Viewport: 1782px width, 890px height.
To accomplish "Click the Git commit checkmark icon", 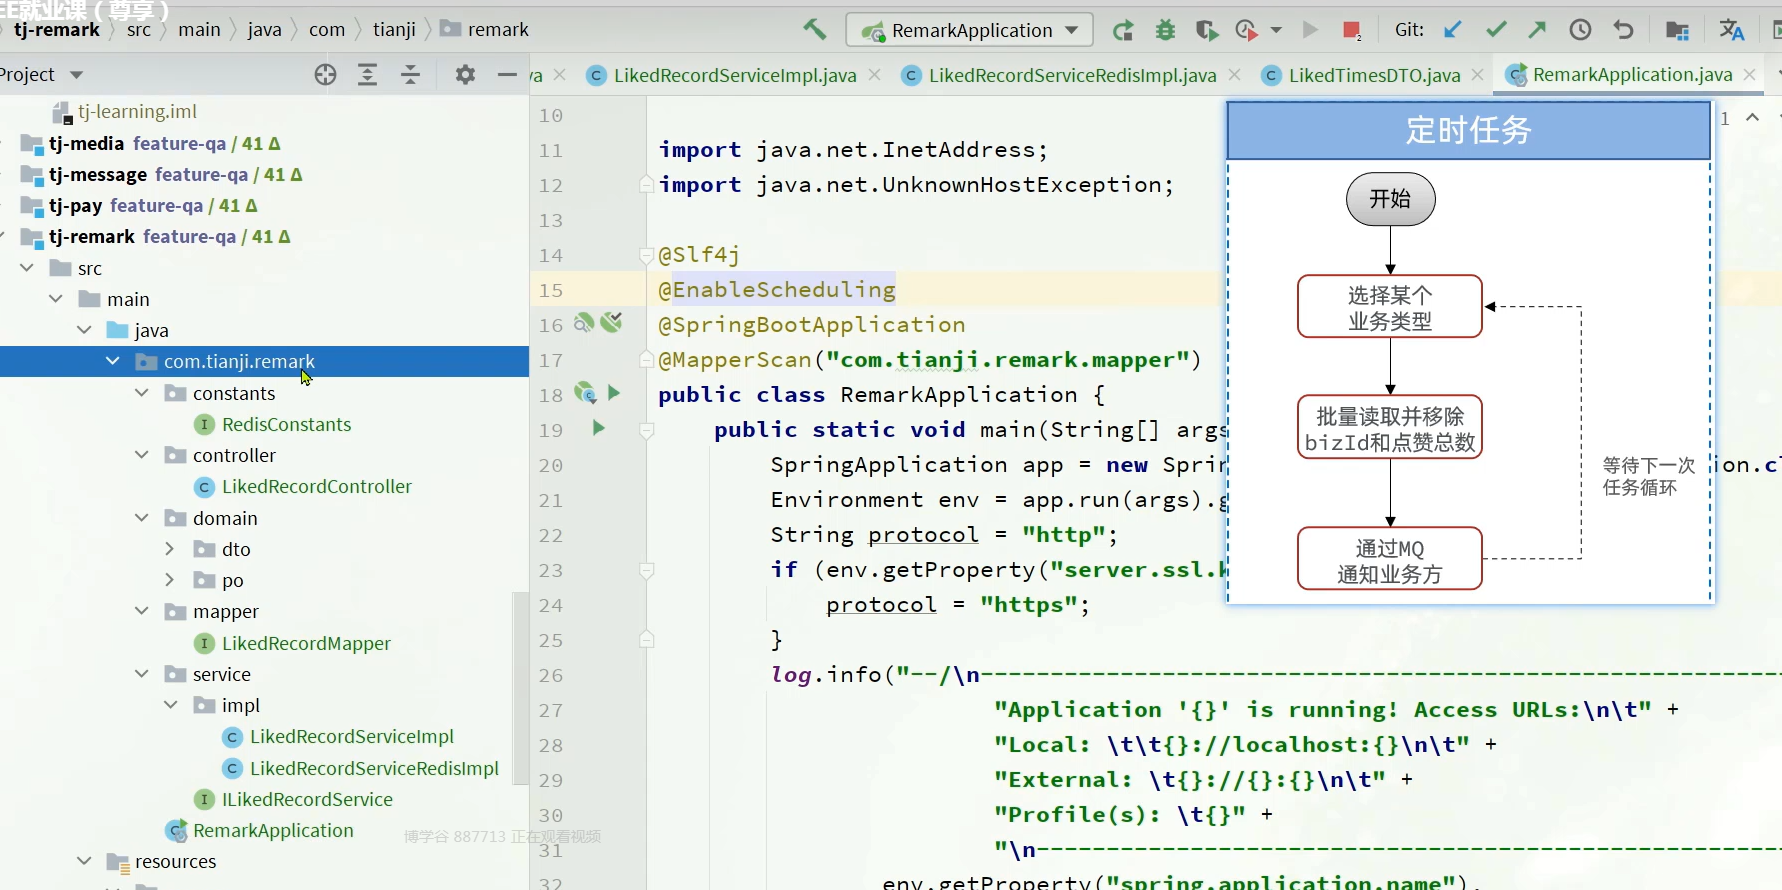I will [1496, 30].
